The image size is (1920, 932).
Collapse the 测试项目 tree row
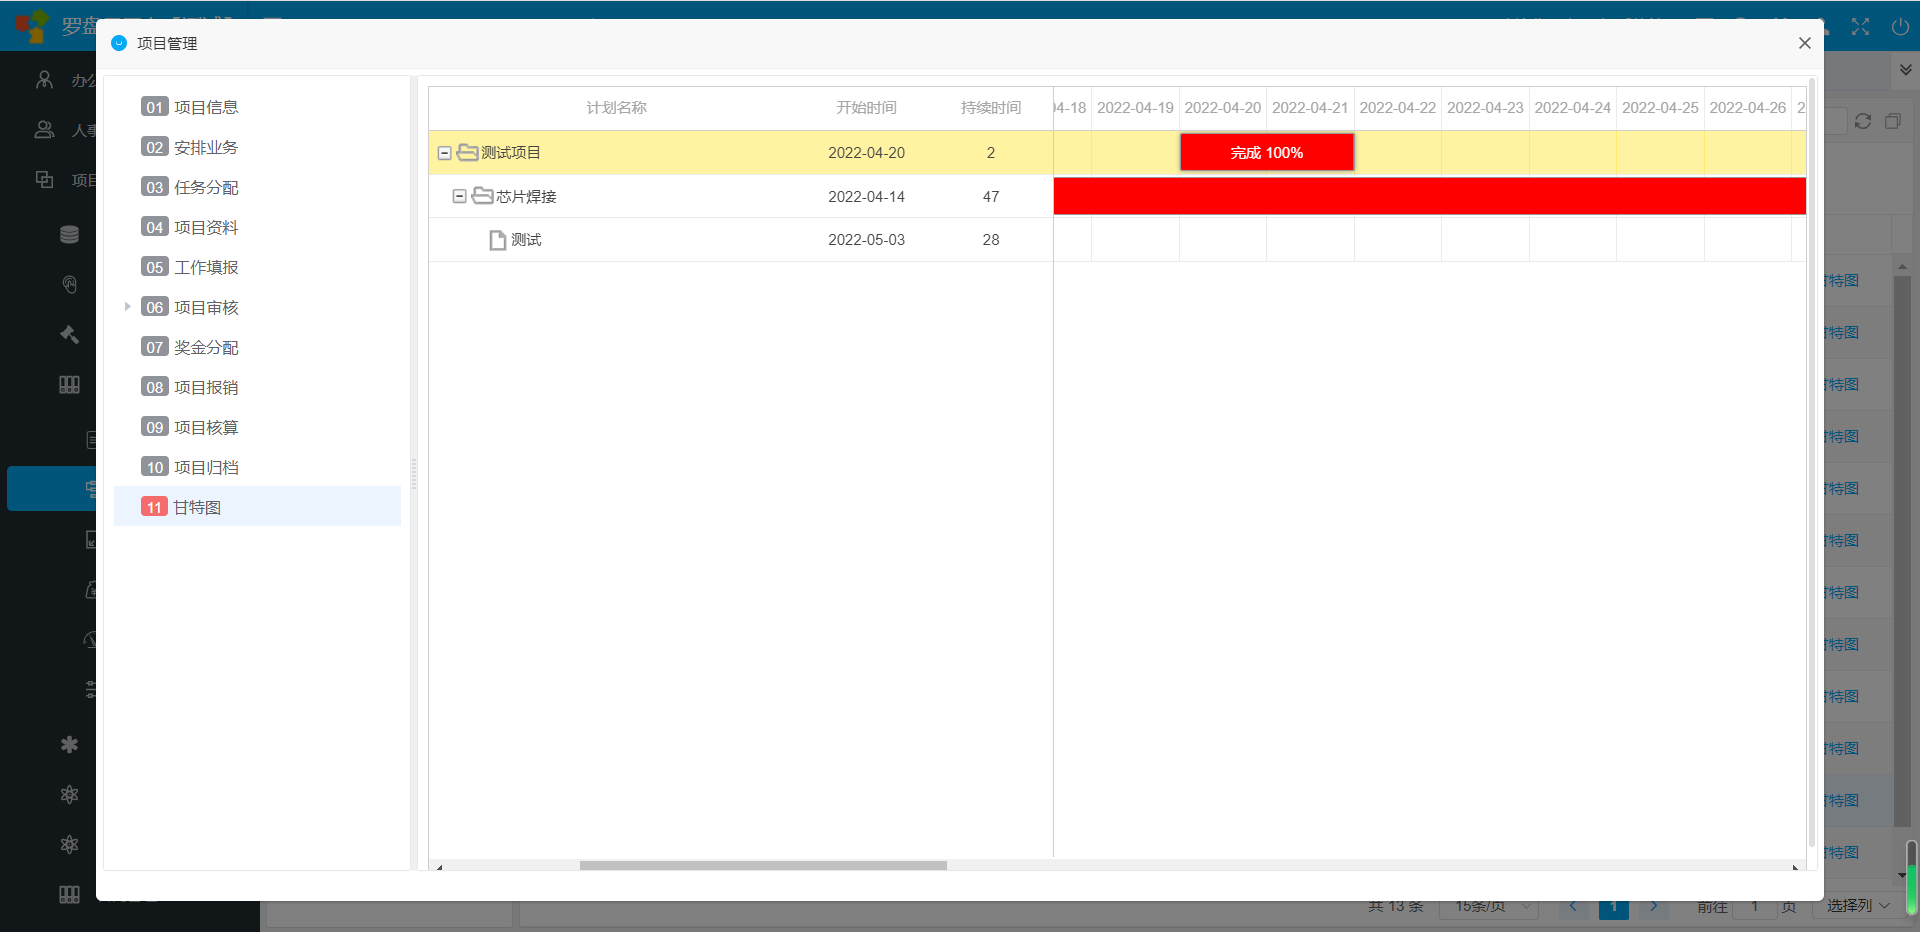point(444,153)
